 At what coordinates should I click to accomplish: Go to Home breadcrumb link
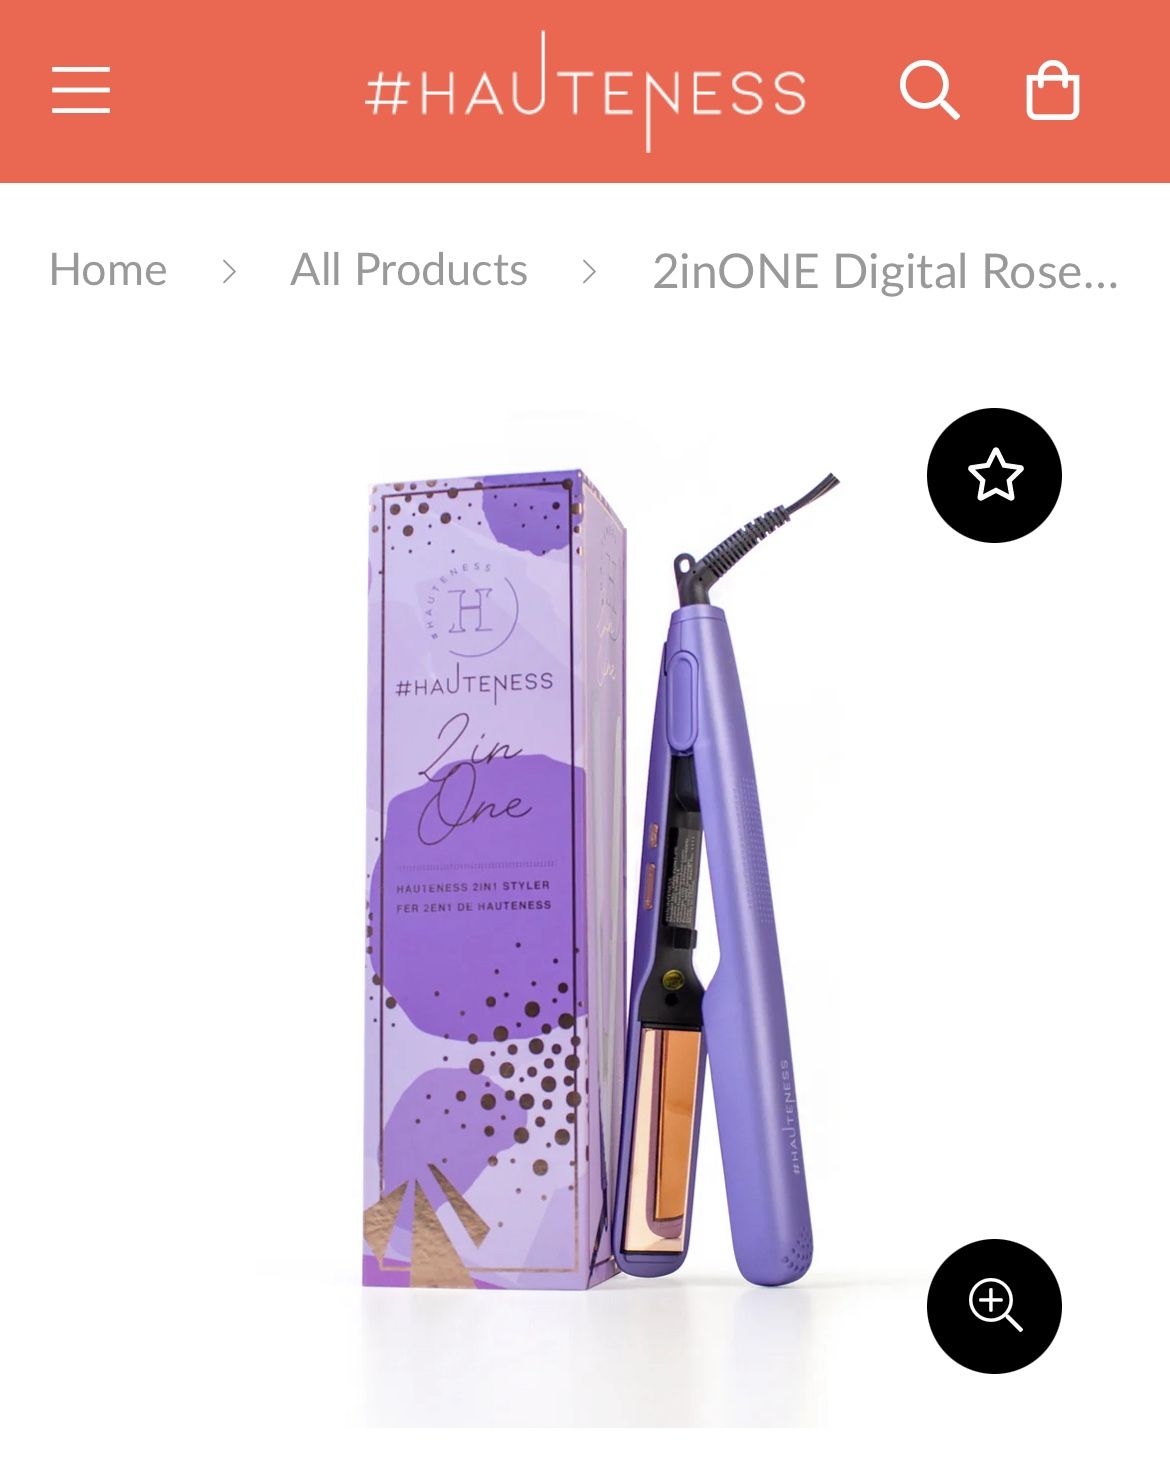coord(108,270)
